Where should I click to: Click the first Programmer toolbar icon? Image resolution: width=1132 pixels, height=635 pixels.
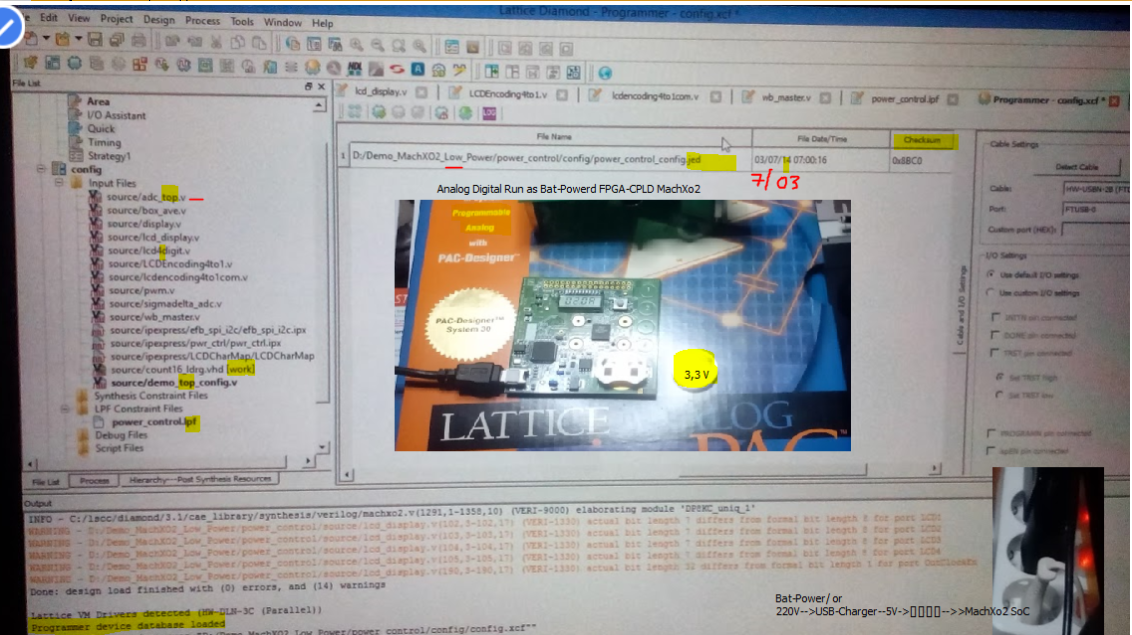point(354,111)
